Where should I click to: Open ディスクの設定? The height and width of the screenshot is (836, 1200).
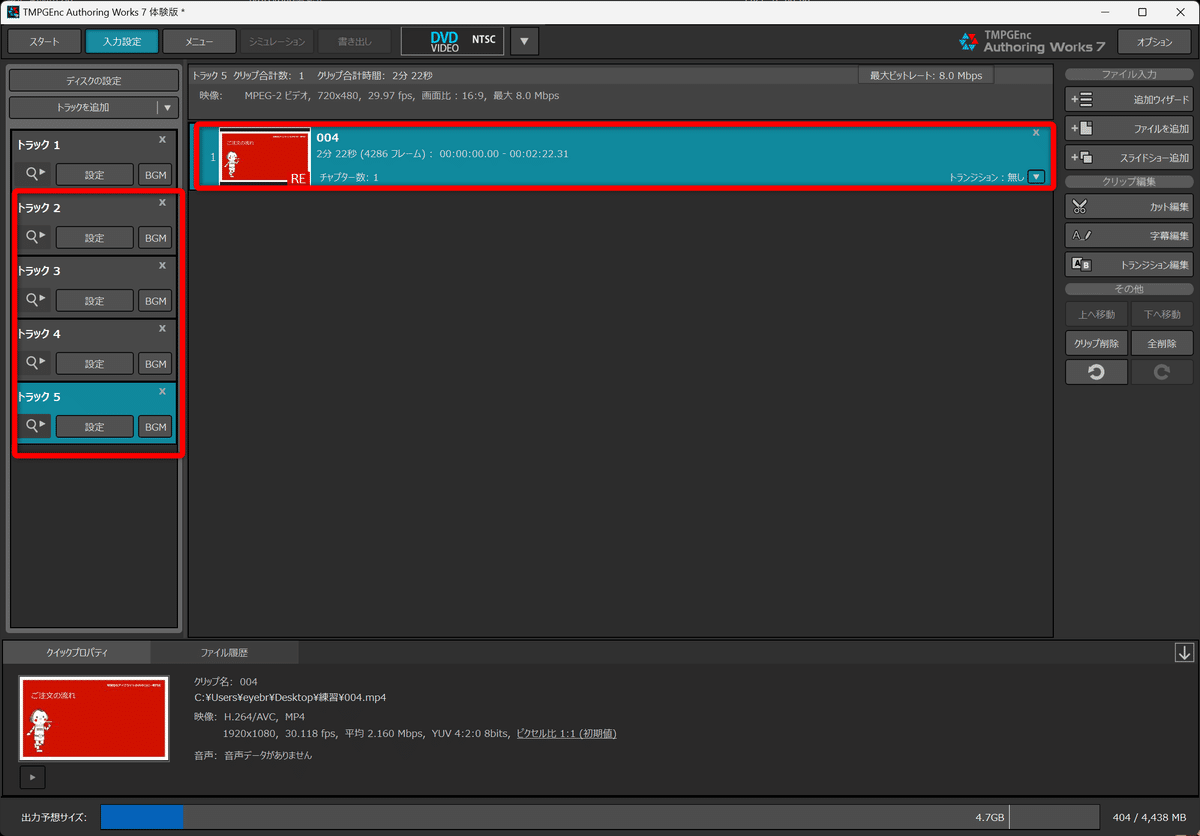pos(94,81)
